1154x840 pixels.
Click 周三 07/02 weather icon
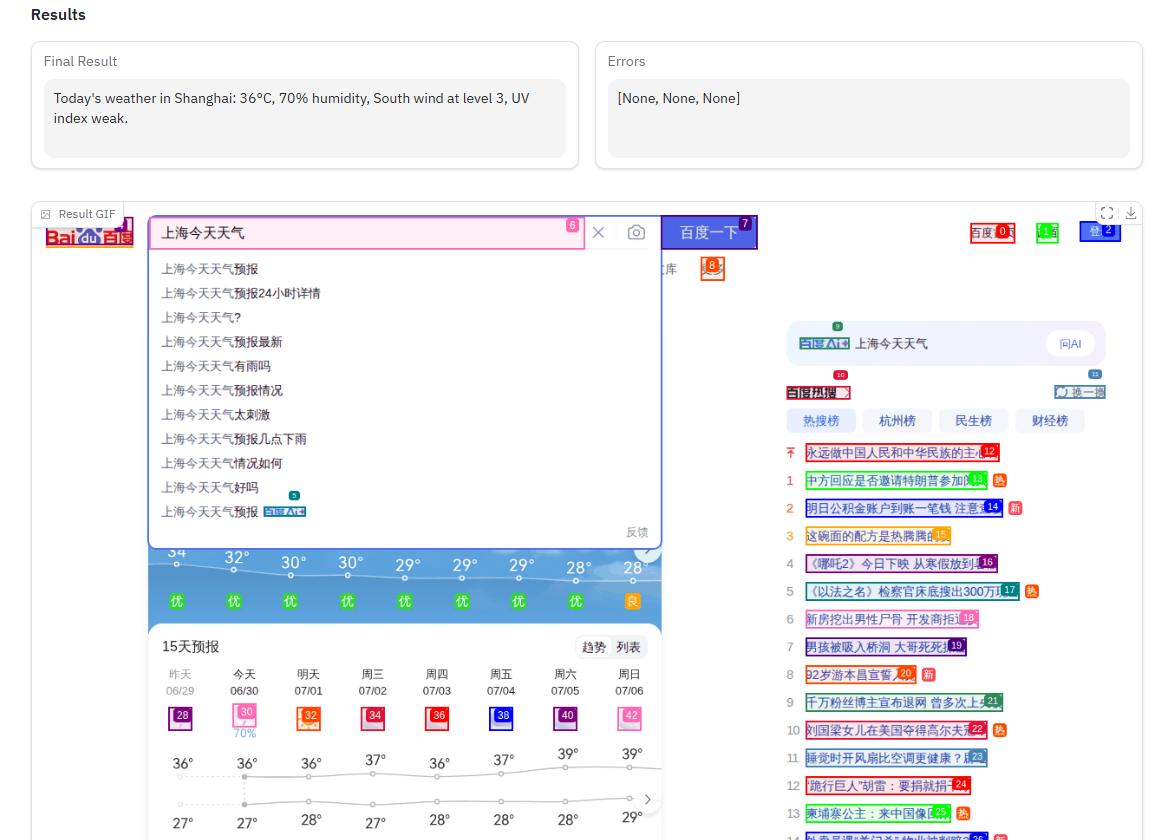372,719
